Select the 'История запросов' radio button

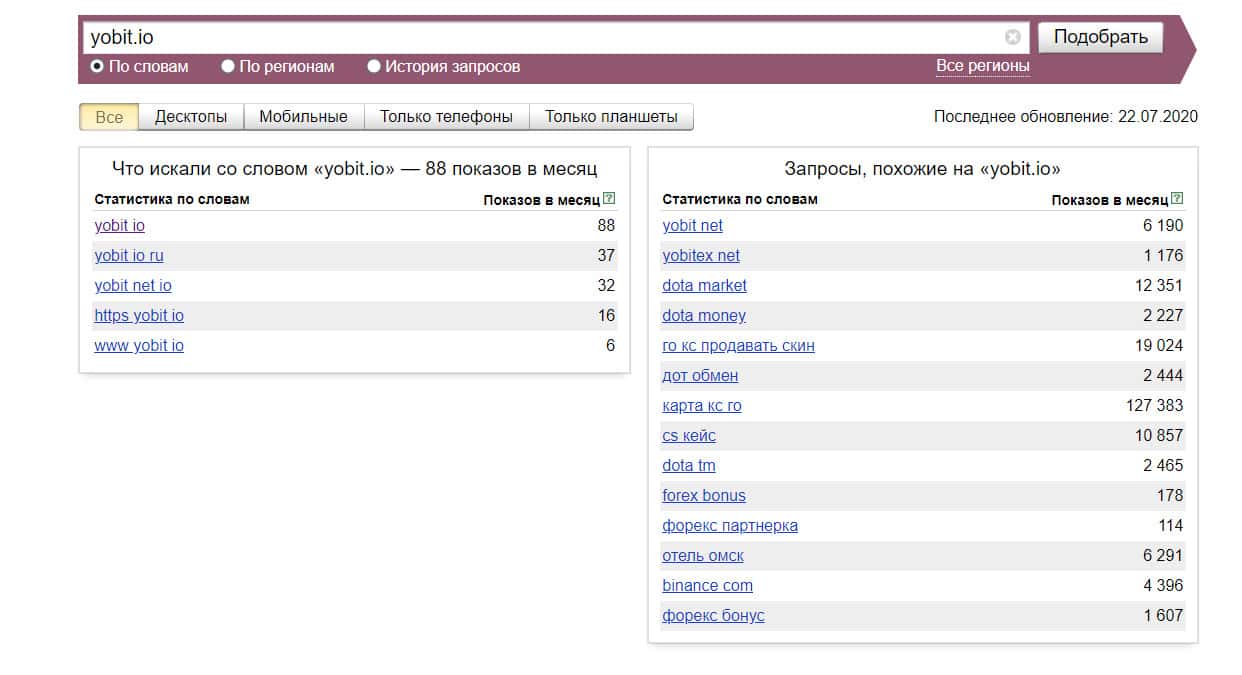(x=374, y=67)
